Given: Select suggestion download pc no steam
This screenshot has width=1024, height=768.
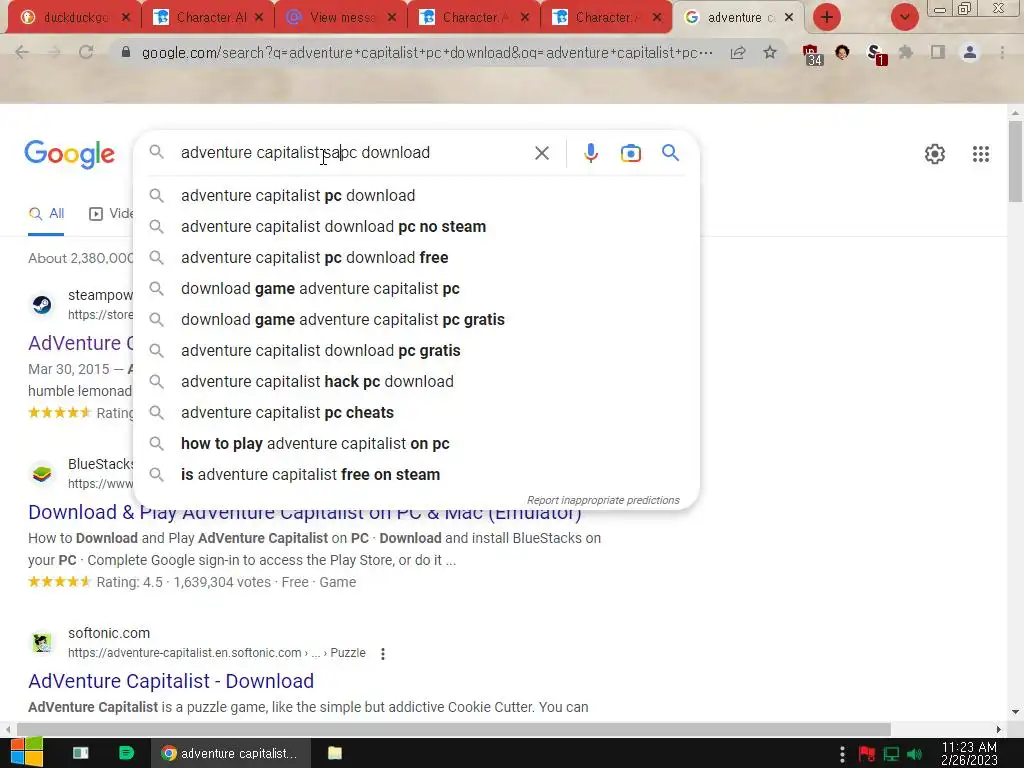Looking at the screenshot, I should pyautogui.click(x=416, y=227).
